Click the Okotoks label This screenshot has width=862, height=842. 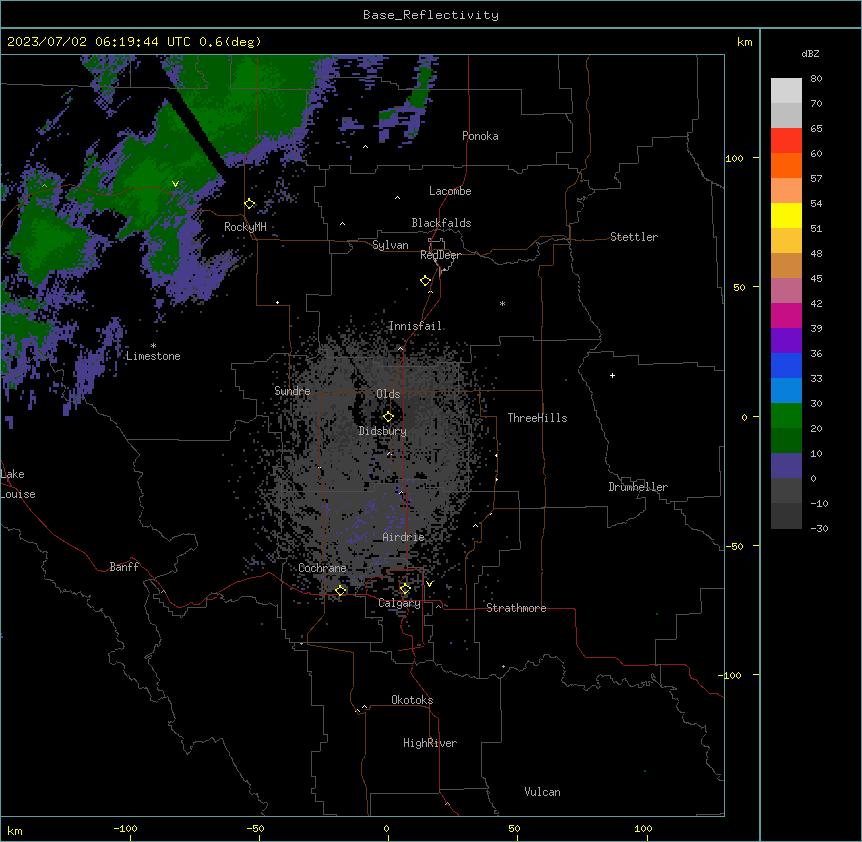tap(412, 700)
